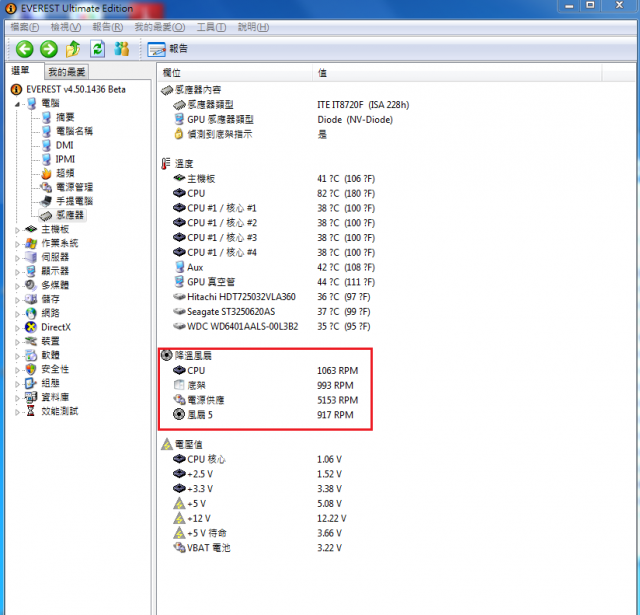
Task: Click the fan icon beside 降溫風扇
Action: click(x=167, y=355)
